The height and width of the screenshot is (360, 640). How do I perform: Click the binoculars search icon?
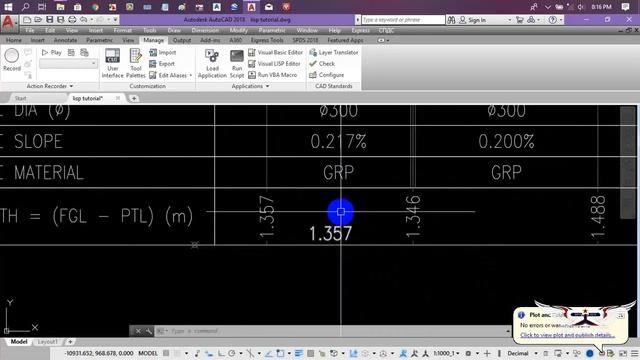coord(451,20)
